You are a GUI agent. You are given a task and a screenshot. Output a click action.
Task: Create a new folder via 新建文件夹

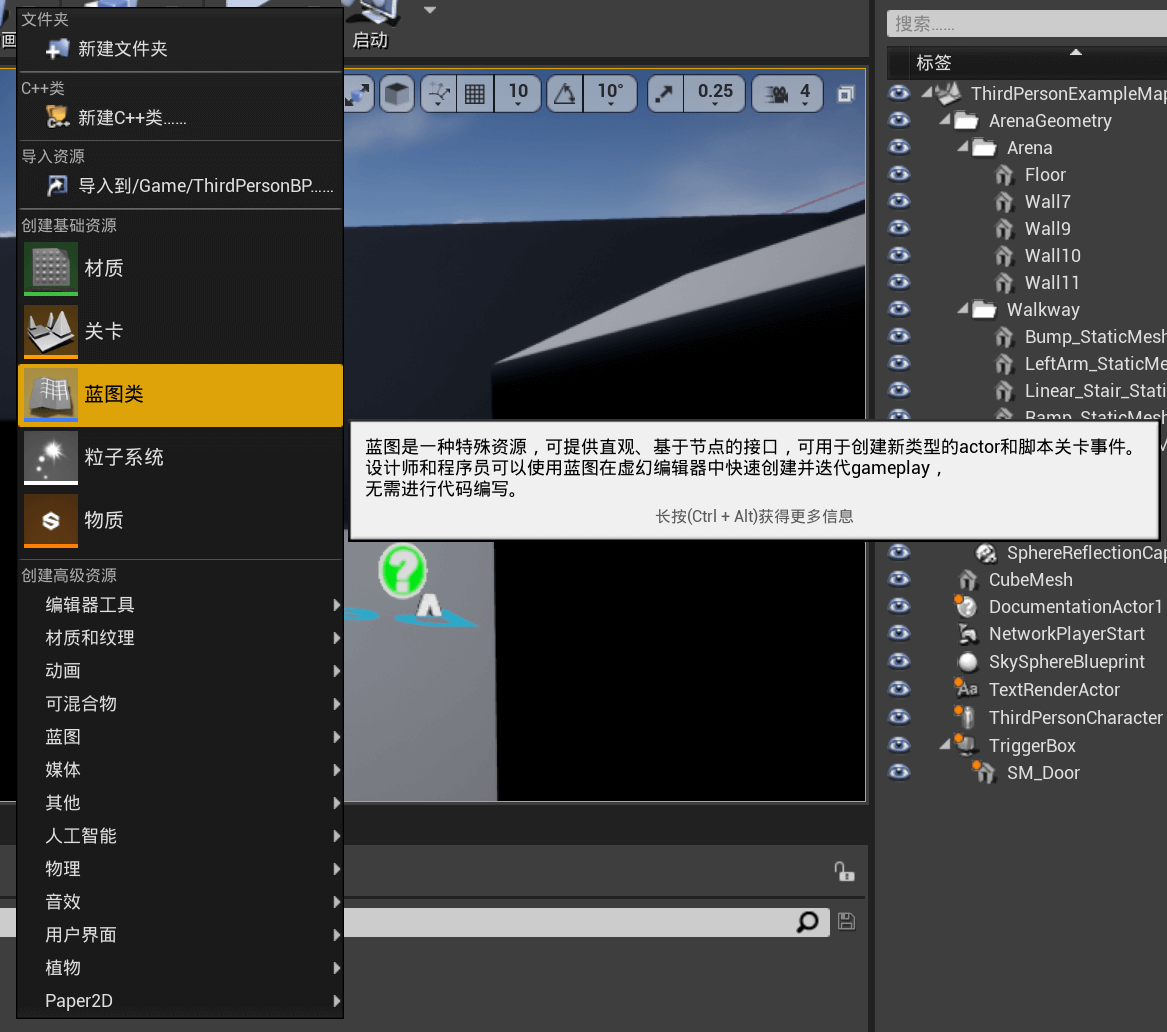coord(180,49)
